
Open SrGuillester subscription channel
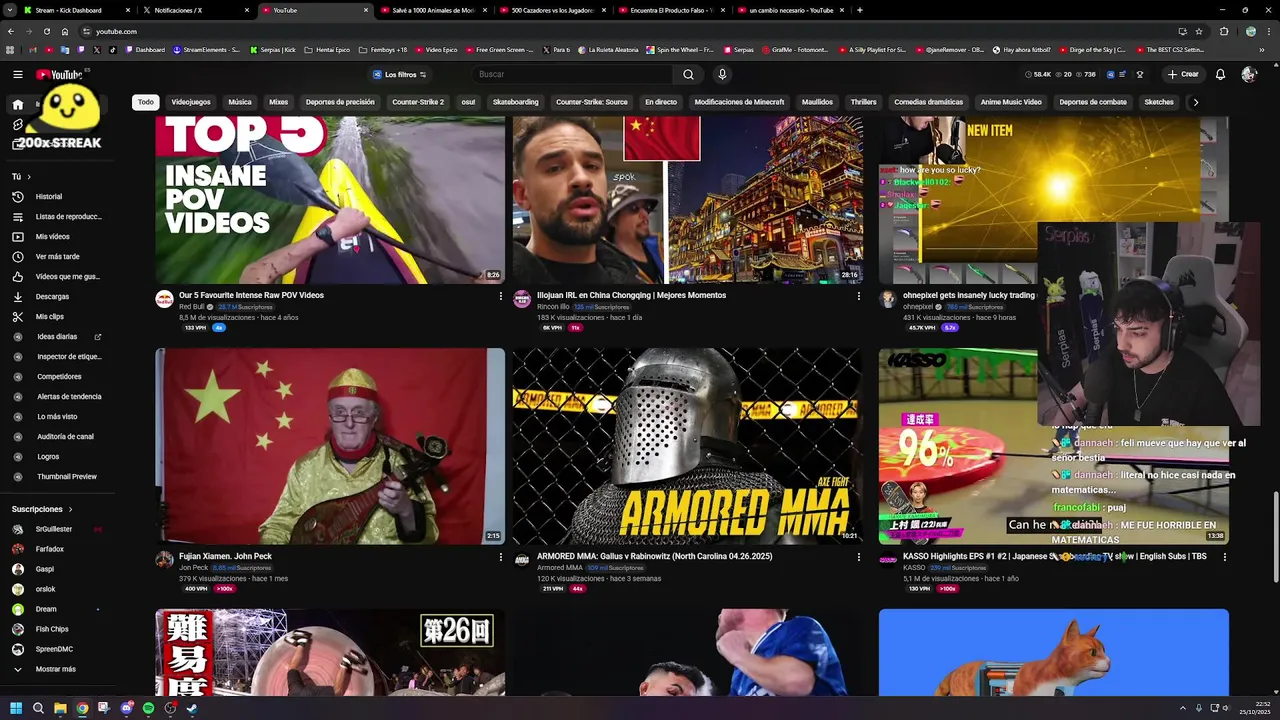pos(56,529)
